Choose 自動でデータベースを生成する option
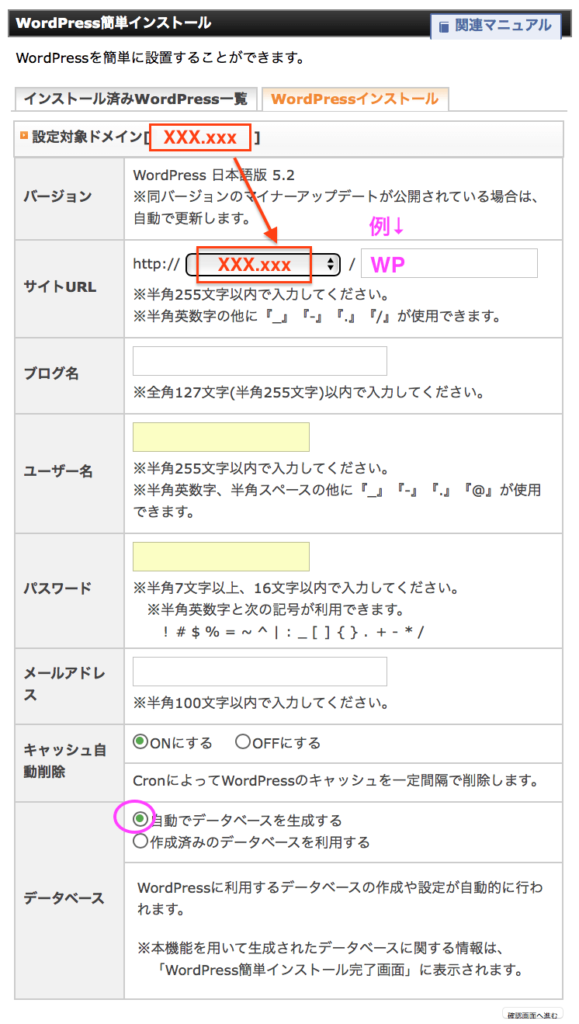Image resolution: width=579 pixels, height=1024 pixels. tap(140, 819)
